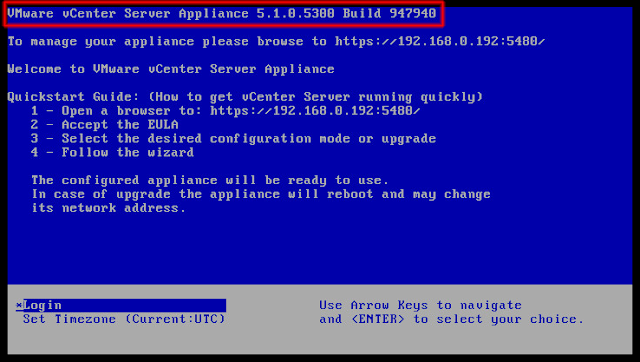Click 'The configured appliance will be ready' line
Viewport: 640px width, 362px height.
click(210, 180)
